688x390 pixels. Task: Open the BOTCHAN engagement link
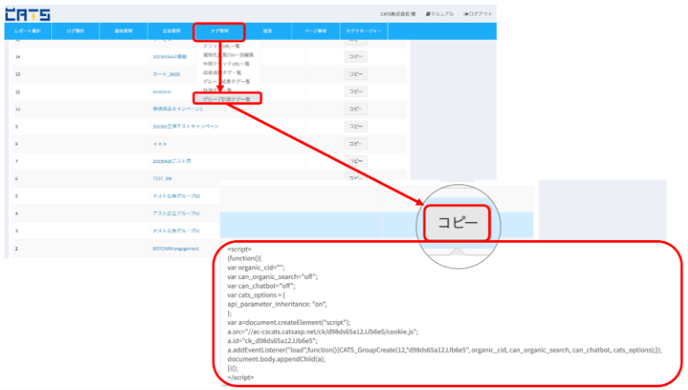click(176, 249)
